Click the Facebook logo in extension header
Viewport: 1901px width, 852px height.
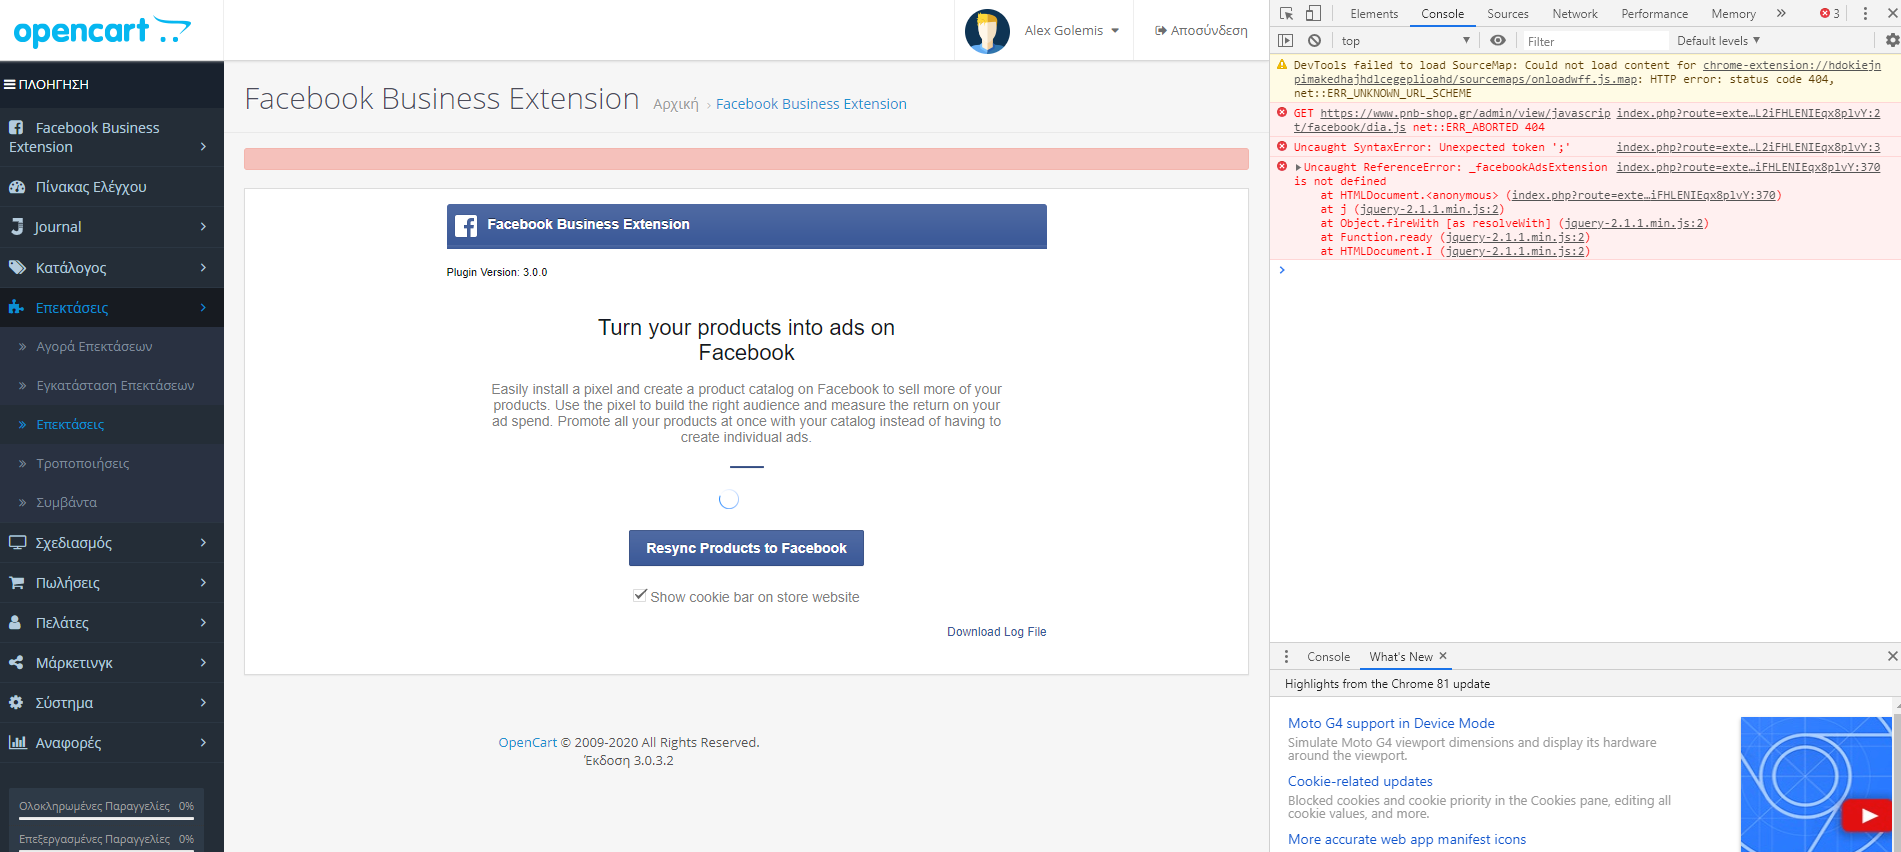pos(466,226)
